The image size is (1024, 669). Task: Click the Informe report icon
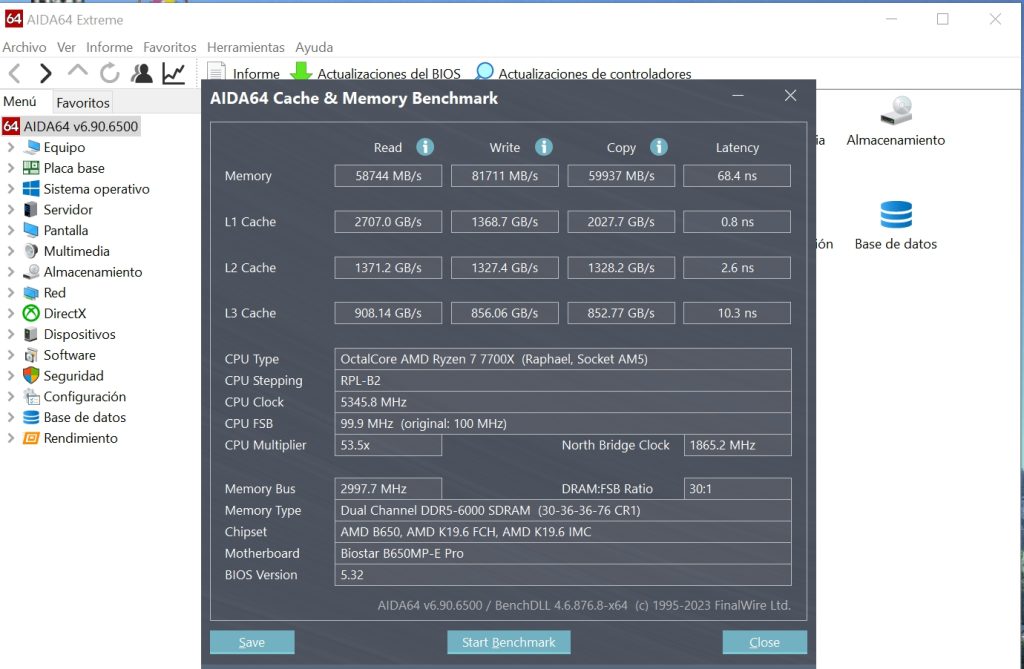pyautogui.click(x=216, y=71)
